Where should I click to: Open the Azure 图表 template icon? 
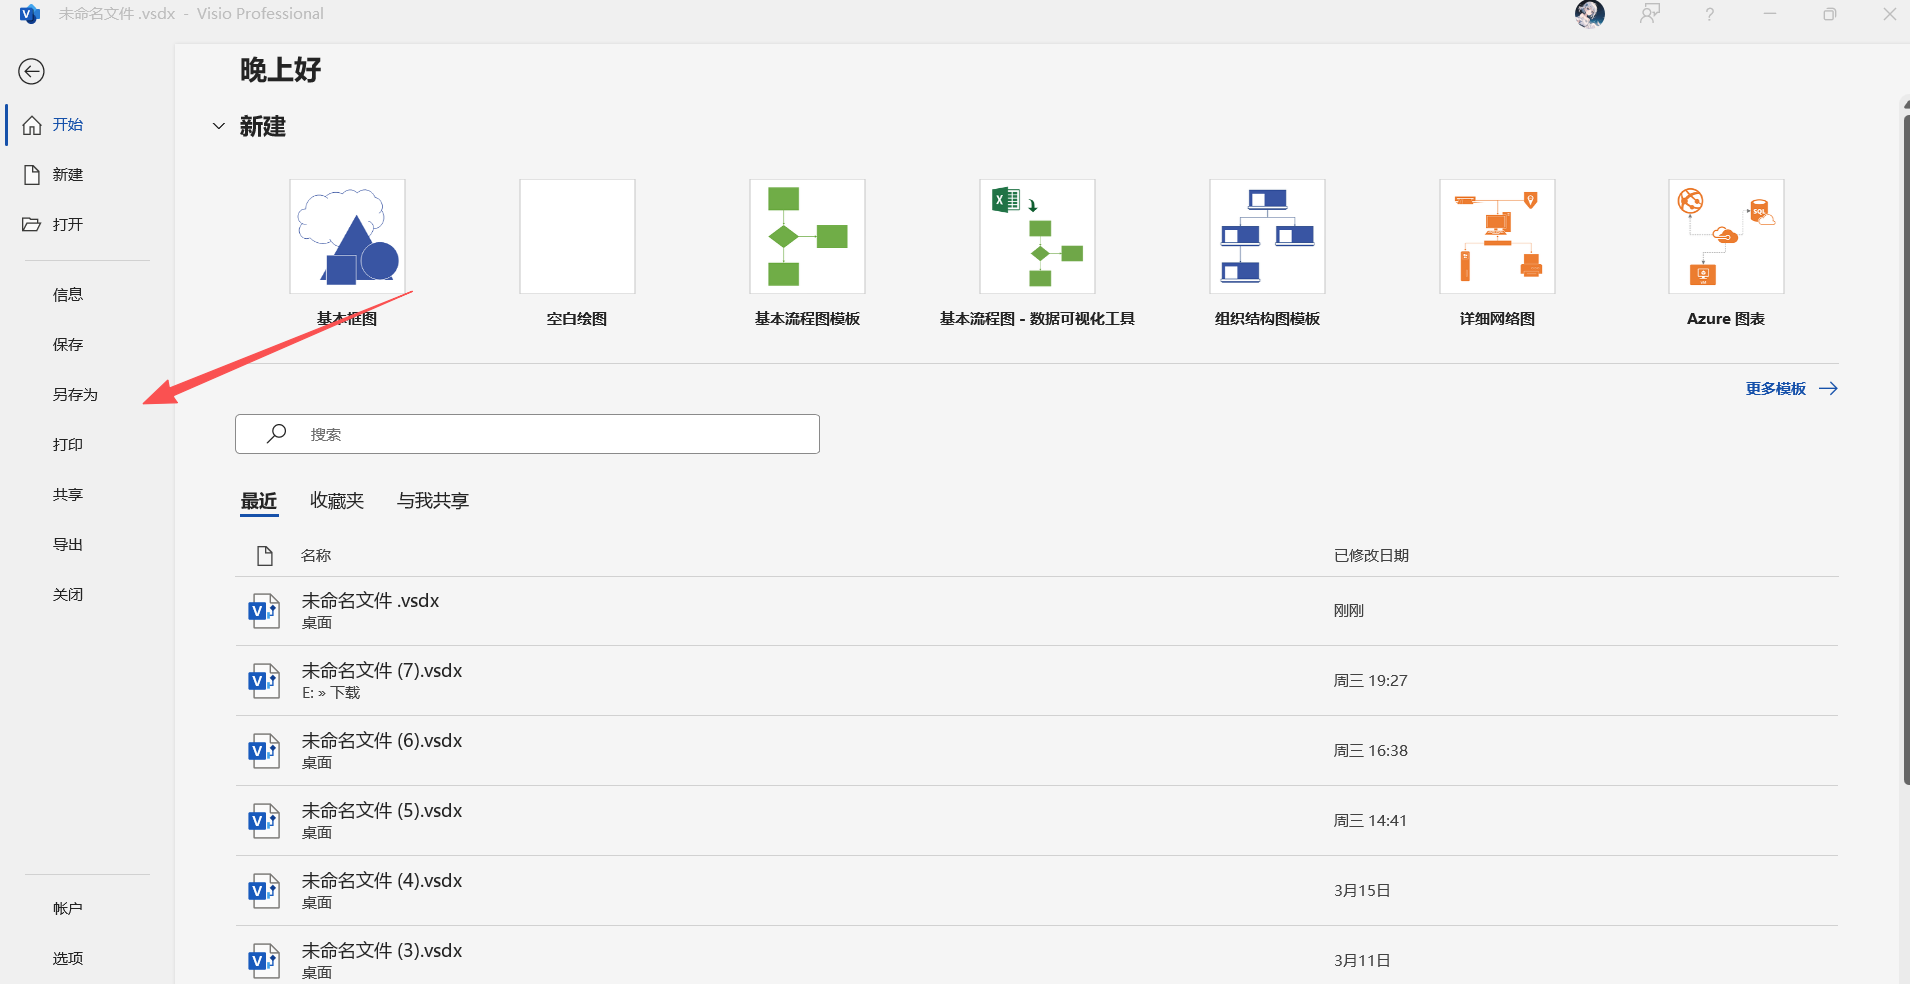tap(1726, 237)
